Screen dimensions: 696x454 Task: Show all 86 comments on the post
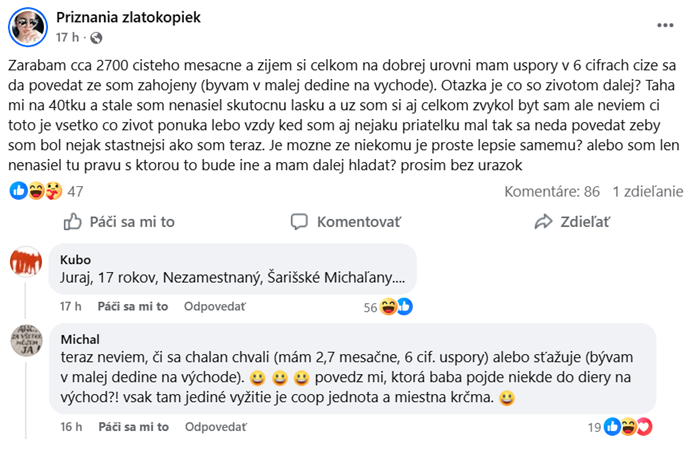[x=551, y=190]
